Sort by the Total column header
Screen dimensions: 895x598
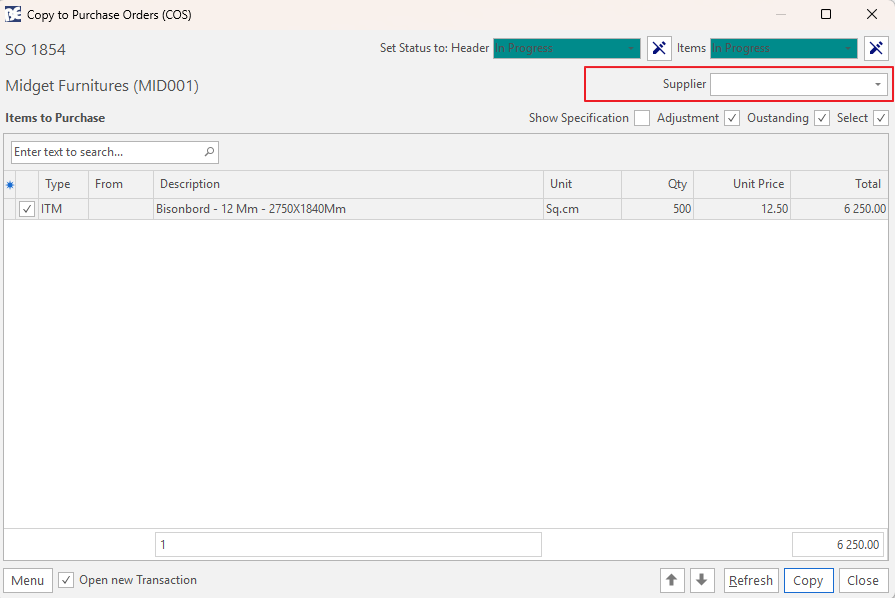(x=839, y=184)
